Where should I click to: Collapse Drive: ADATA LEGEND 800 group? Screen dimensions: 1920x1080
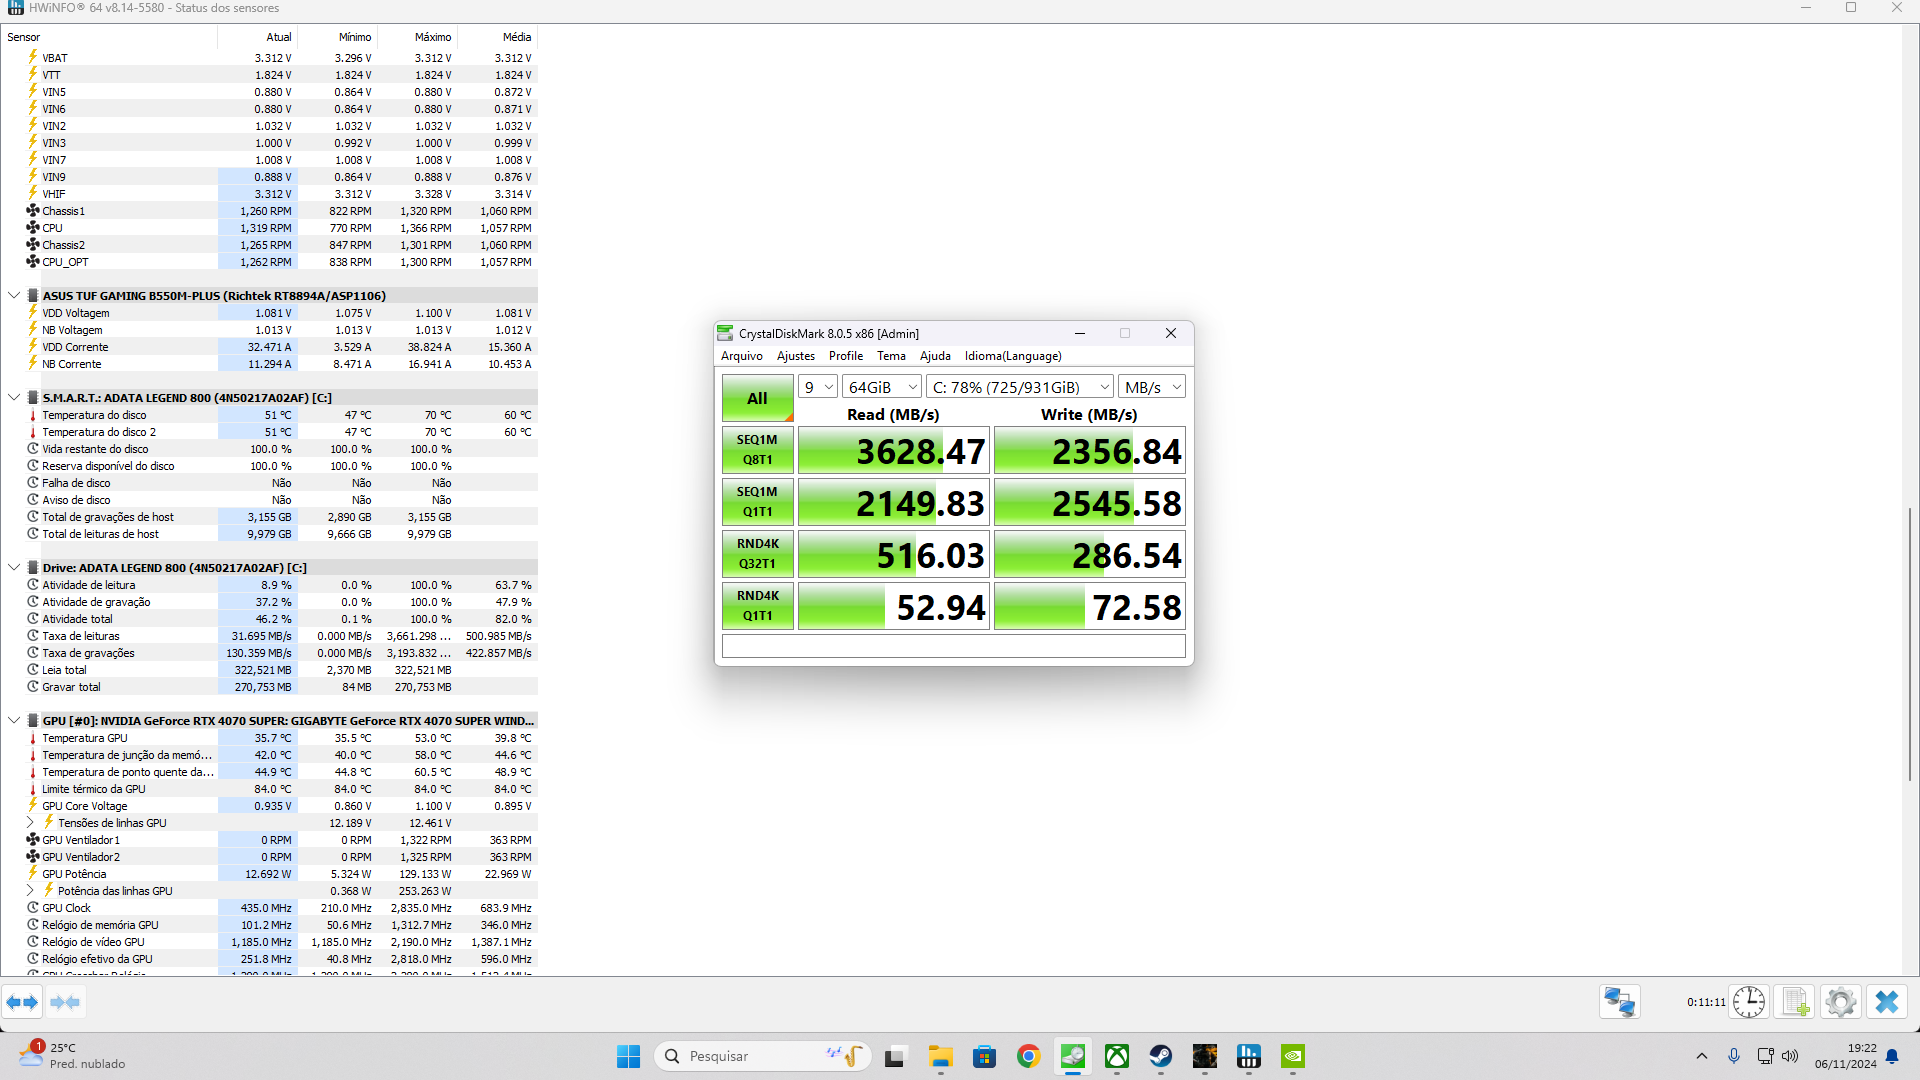click(x=14, y=568)
